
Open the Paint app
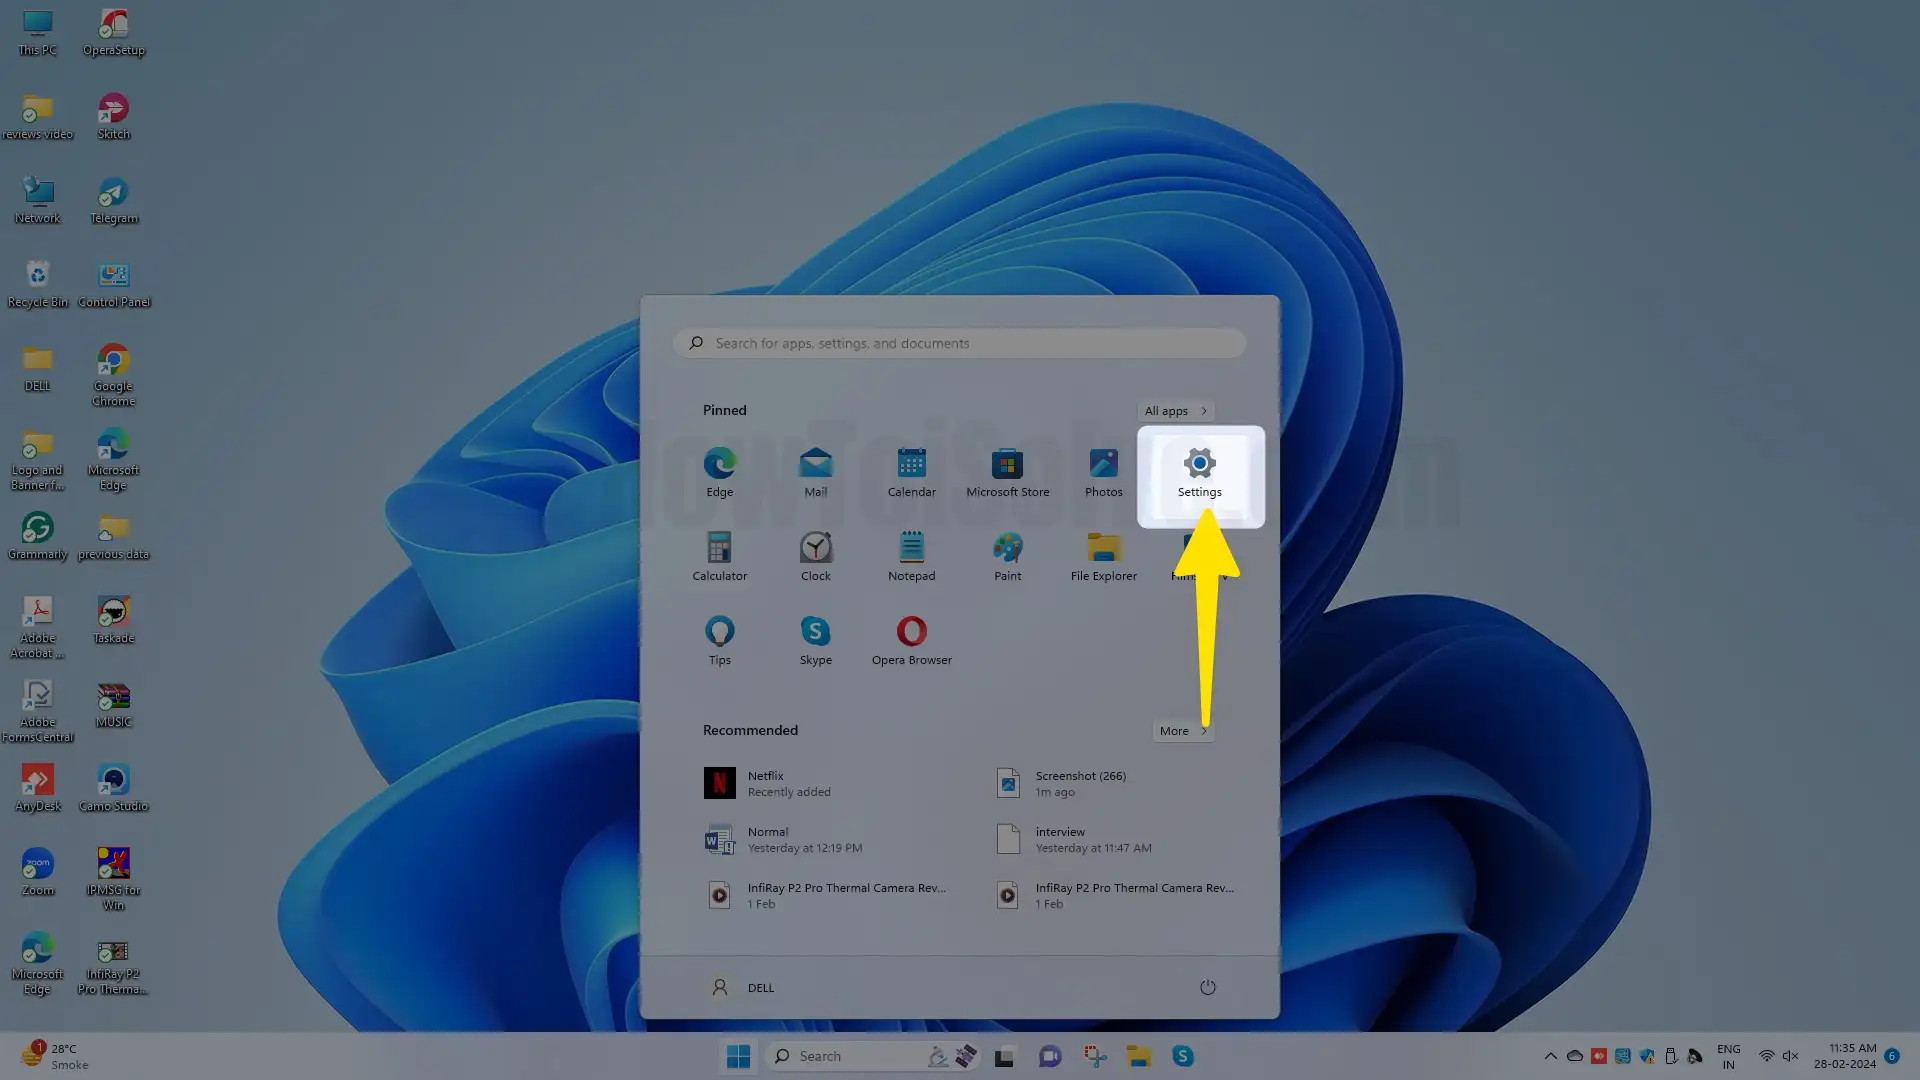pyautogui.click(x=1007, y=556)
